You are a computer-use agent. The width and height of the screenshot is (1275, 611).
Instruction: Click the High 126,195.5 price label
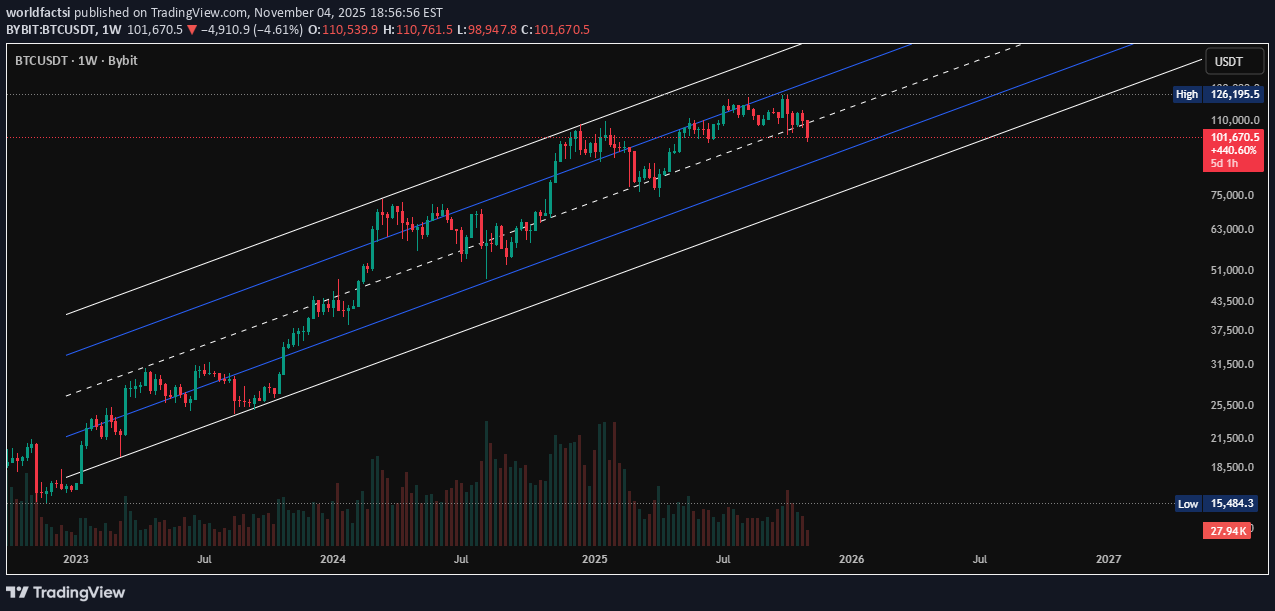pos(1218,94)
